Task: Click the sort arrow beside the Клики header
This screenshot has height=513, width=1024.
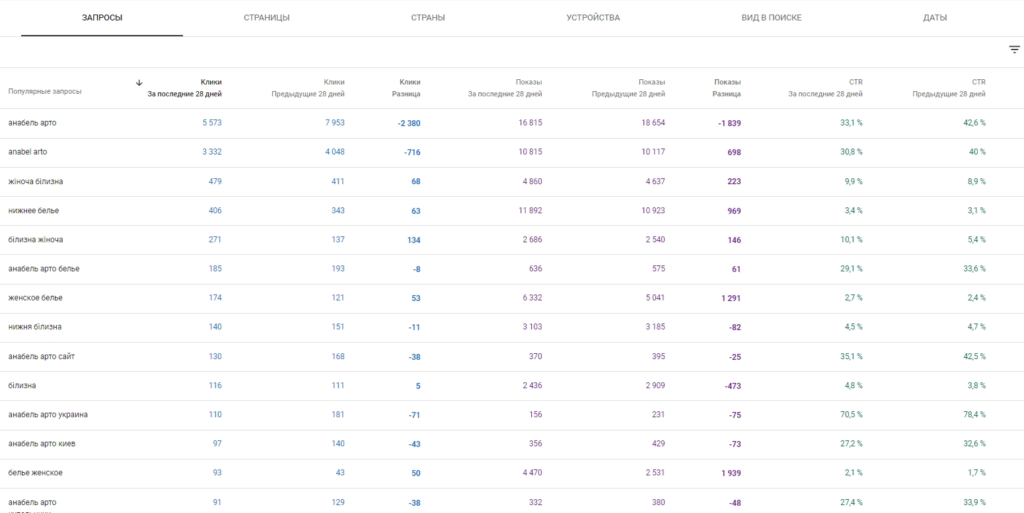Action: tap(139, 83)
